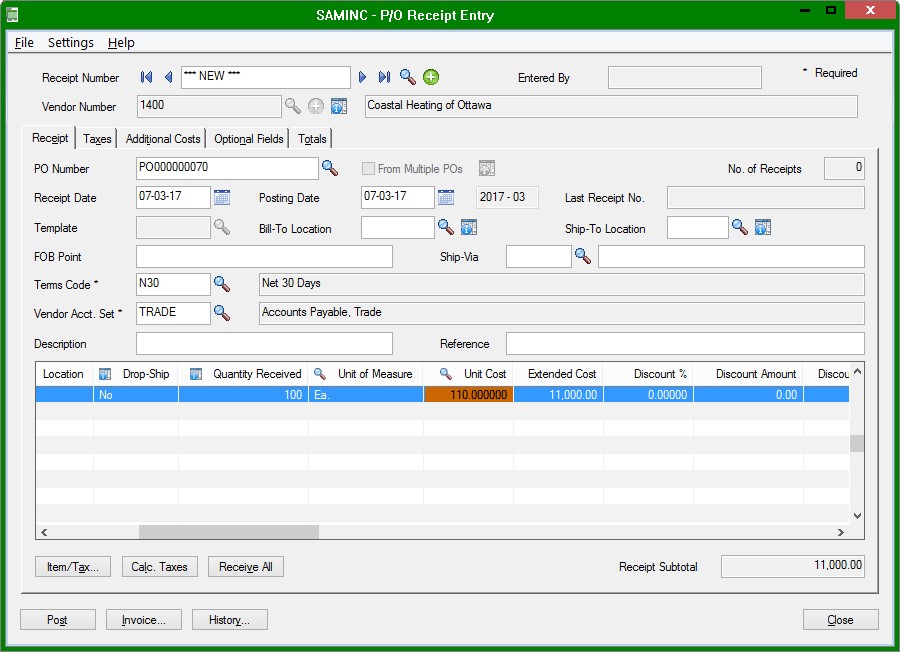This screenshot has height=652, width=900.
Task: Click the horizontal grid scrollbar thumb
Action: click(228, 532)
